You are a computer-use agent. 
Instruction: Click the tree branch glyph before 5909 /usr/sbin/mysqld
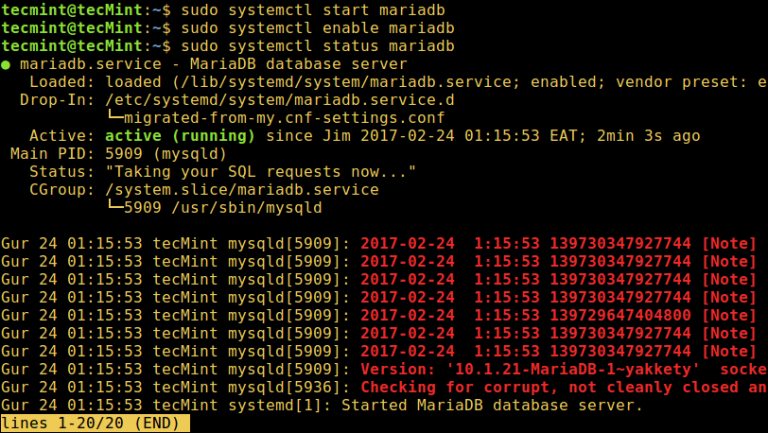click(115, 208)
